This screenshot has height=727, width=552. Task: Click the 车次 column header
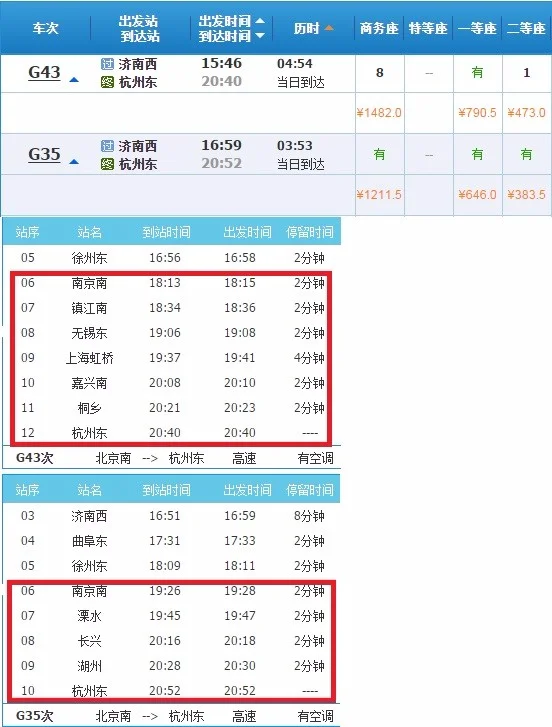click(45, 28)
